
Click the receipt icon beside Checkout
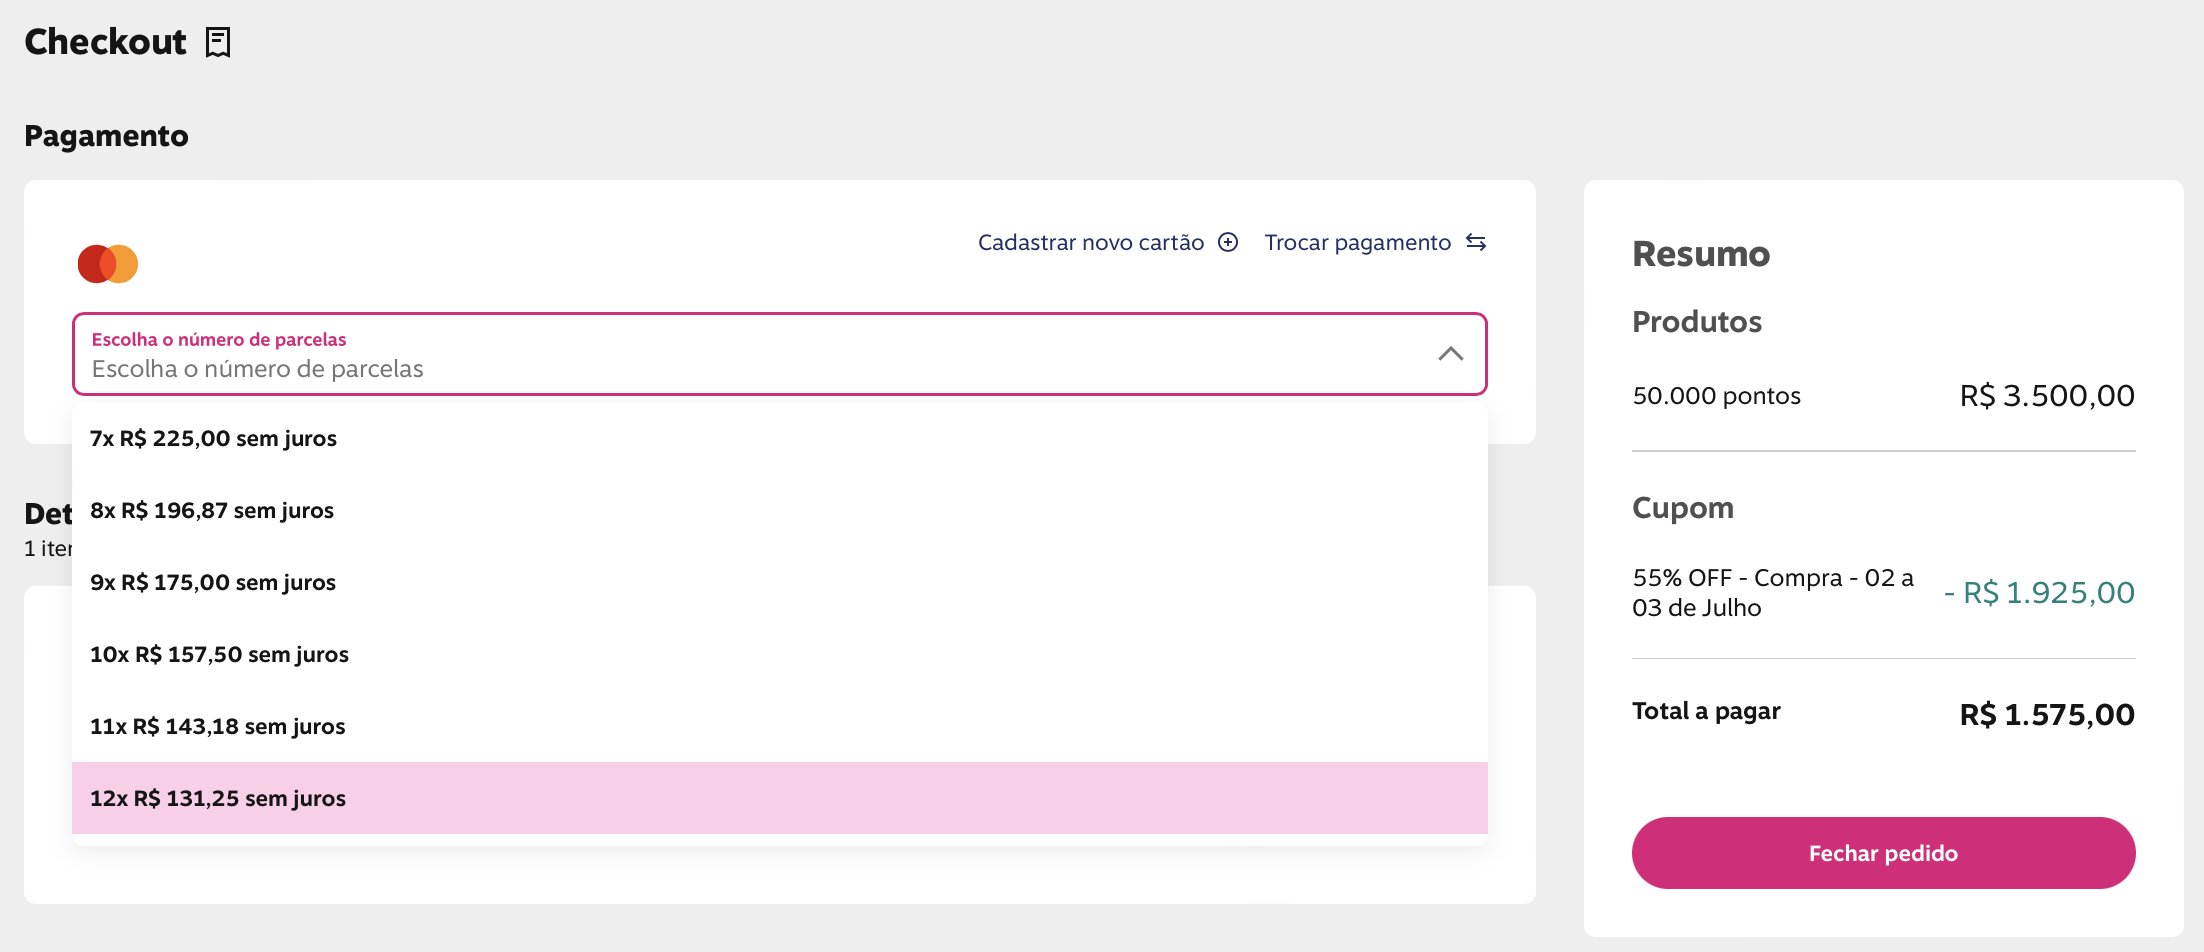pyautogui.click(x=218, y=42)
